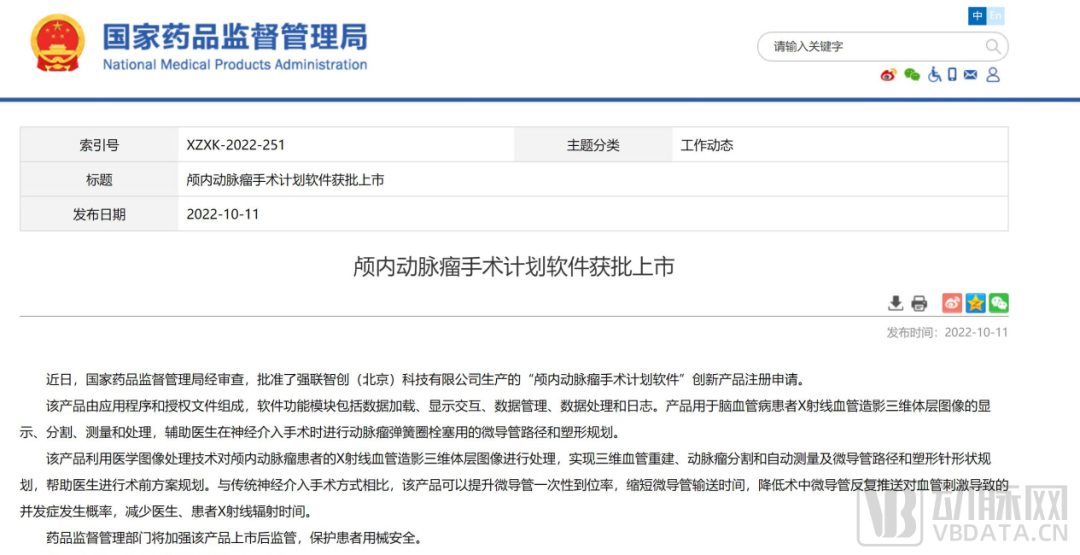Download the article via download icon
This screenshot has width=1080, height=555.
click(x=896, y=303)
